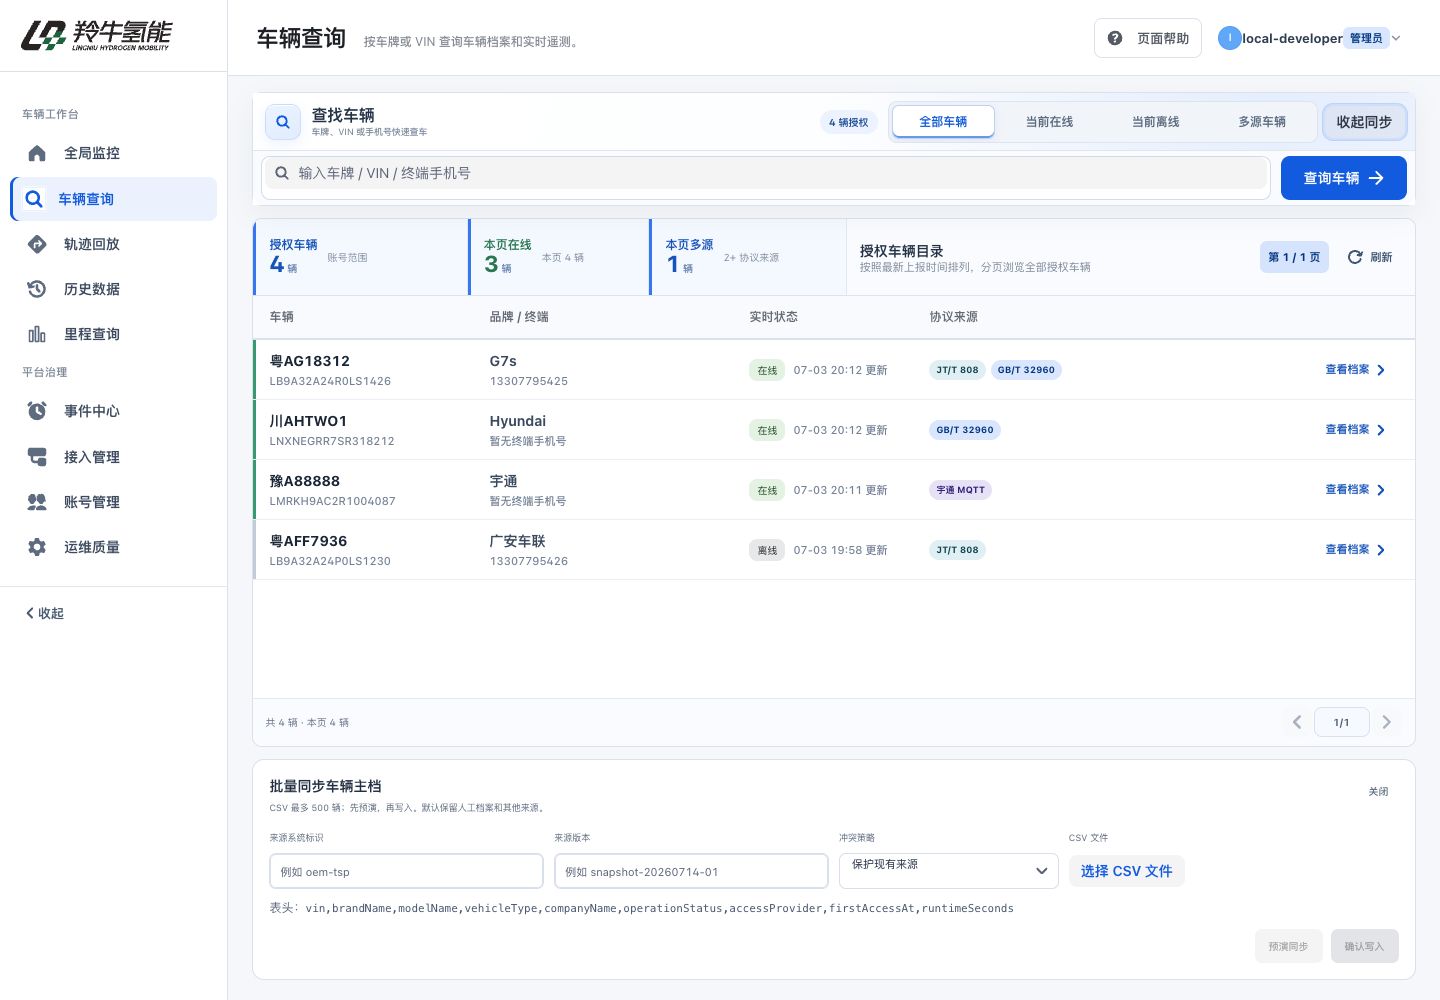This screenshot has width=1440, height=1000.
Task: Click the 第 1 / 1 页 page badge
Action: pyautogui.click(x=1294, y=257)
